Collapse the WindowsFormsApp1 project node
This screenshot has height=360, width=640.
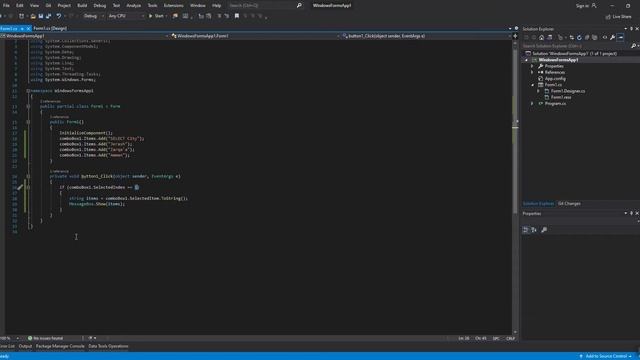tap(526, 60)
